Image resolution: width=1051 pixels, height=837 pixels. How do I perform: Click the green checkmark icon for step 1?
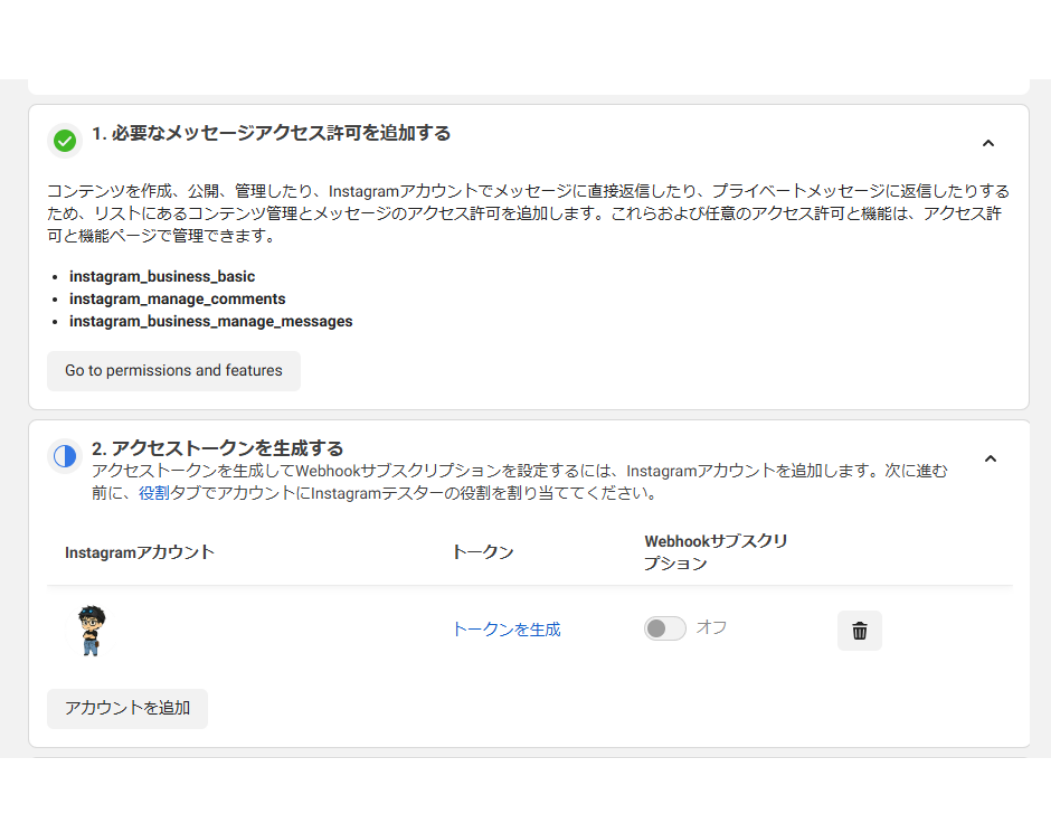pos(65,141)
